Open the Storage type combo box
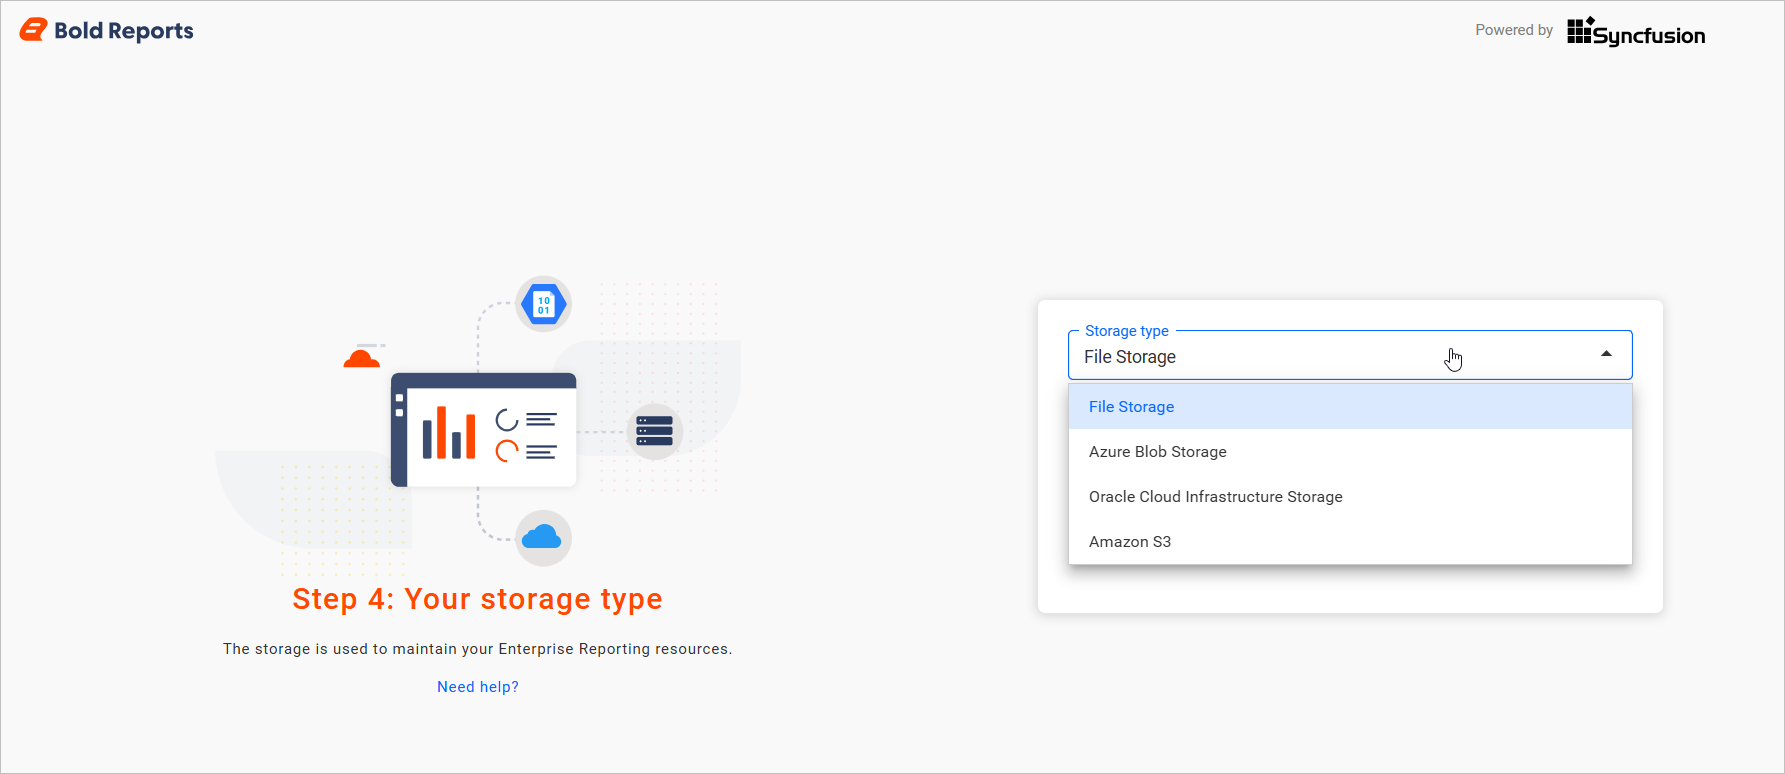This screenshot has height=774, width=1785. [1350, 356]
